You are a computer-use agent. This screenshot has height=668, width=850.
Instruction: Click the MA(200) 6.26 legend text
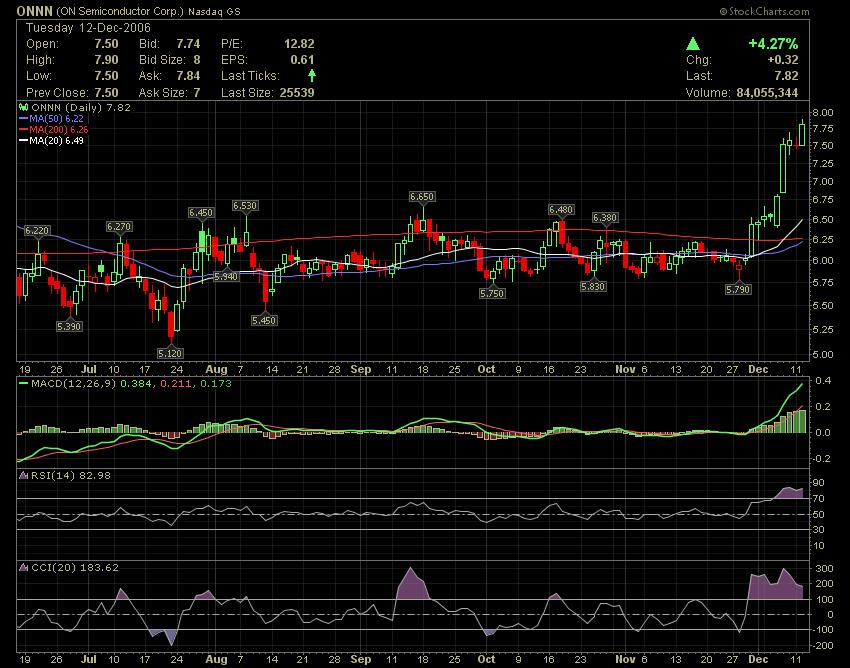pyautogui.click(x=59, y=130)
